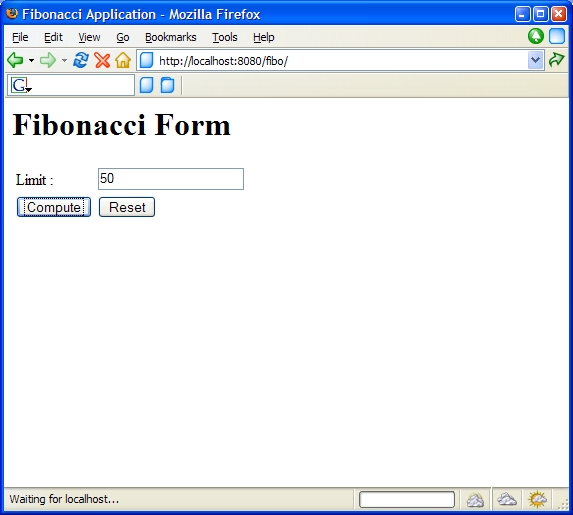
Task: Click the first cloud weather icon in status bar
Action: click(x=475, y=500)
